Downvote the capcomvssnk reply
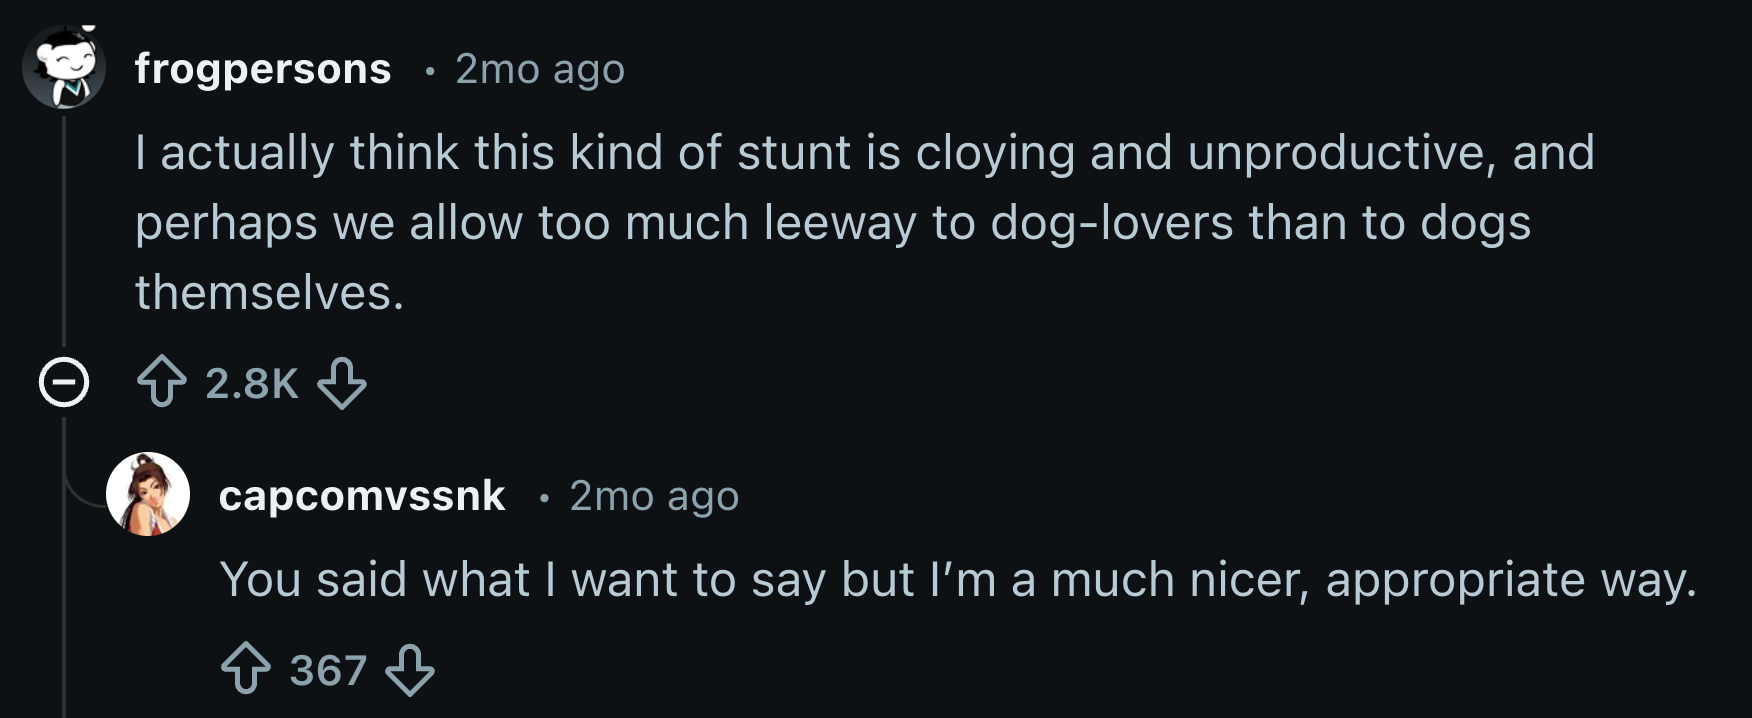The width and height of the screenshot is (1752, 718). (410, 669)
